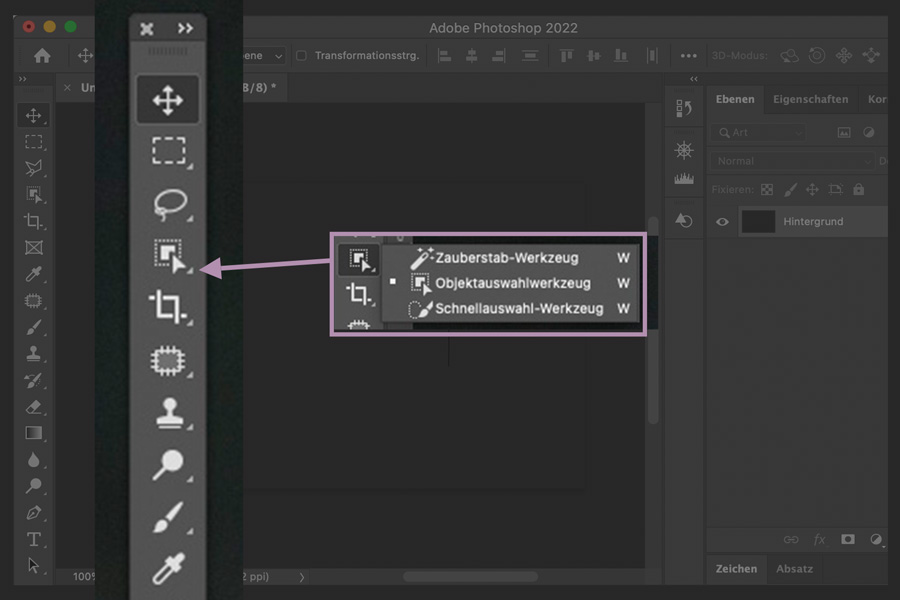Select the Crop tool in the enlarged toolbar
Viewport: 900px width, 600px height.
click(168, 306)
